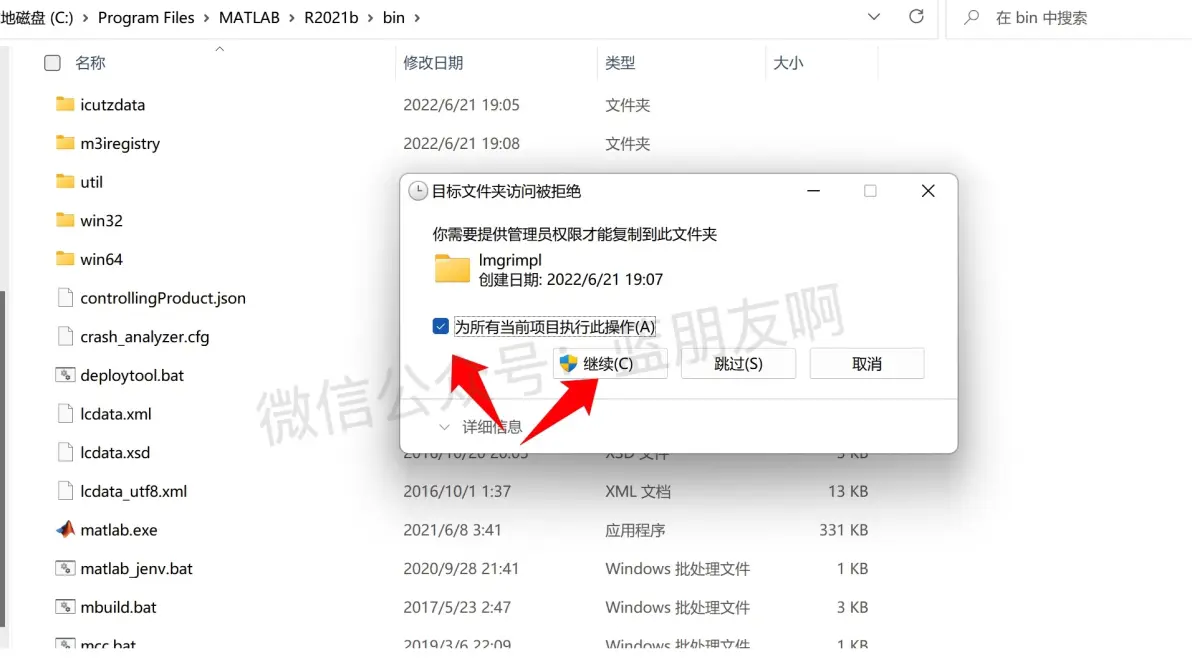Uncheck 为所有当前项目执行此操作 checkbox
The height and width of the screenshot is (667, 1192).
pos(440,326)
